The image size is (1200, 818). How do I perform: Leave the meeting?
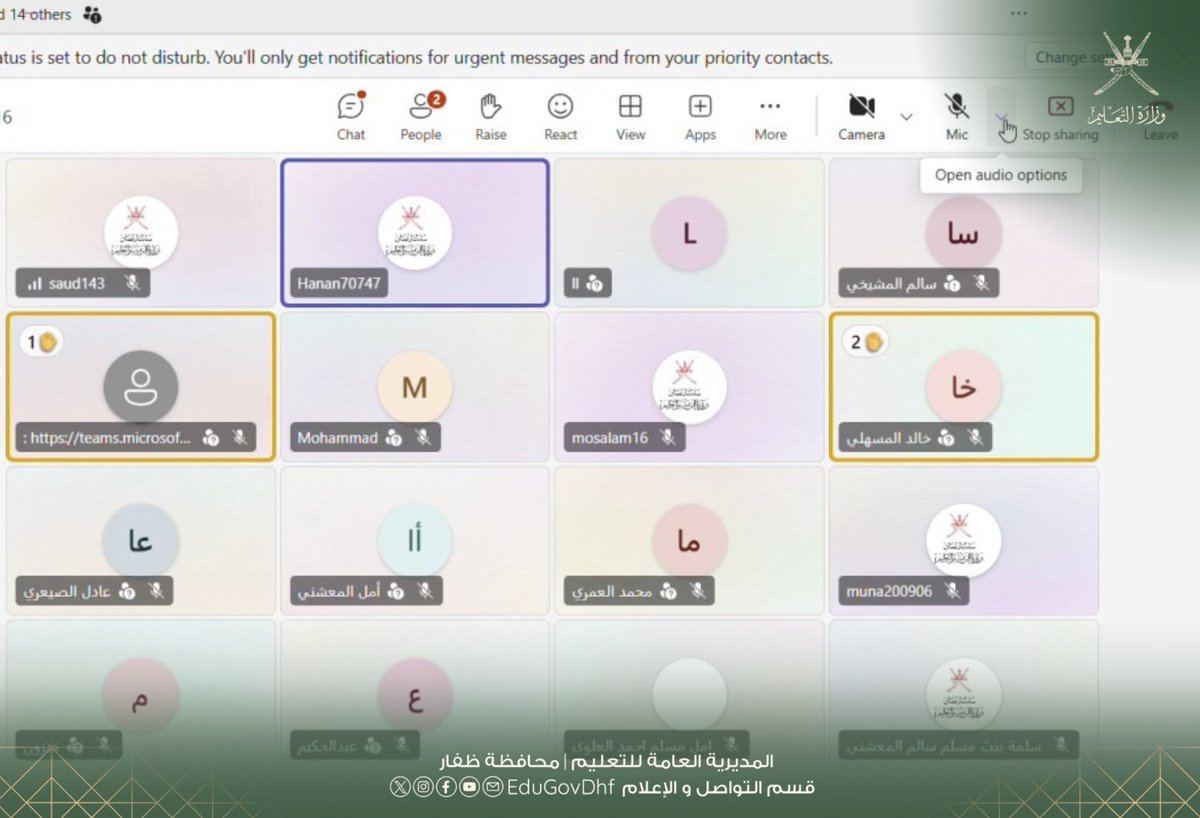tap(1160, 117)
